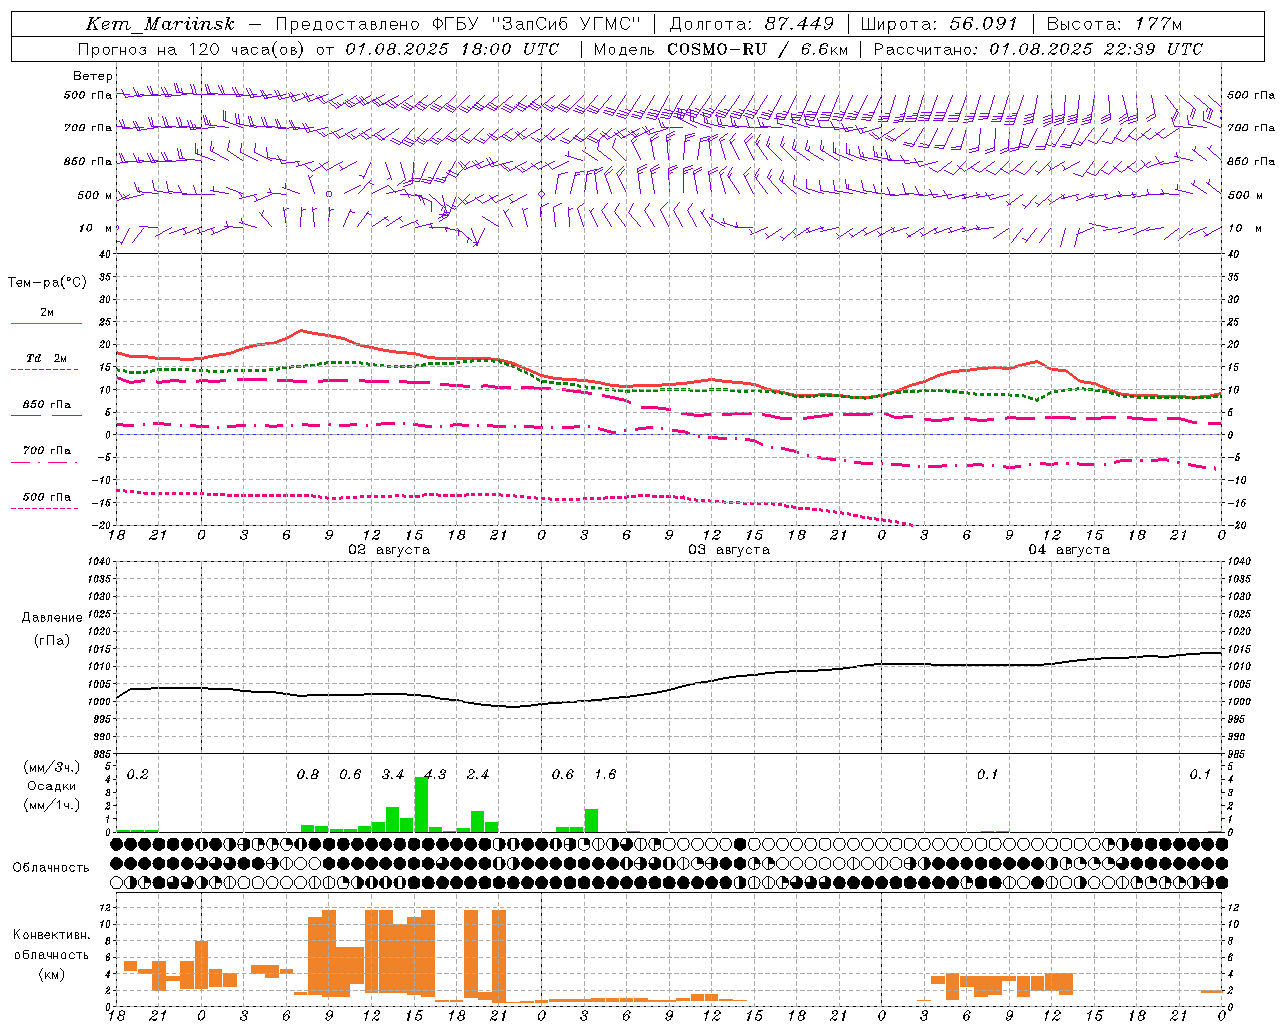Select the 'Предоставлено ФГБУ "ЗапСиб УГМС"' provider text

pyautogui.click(x=458, y=24)
